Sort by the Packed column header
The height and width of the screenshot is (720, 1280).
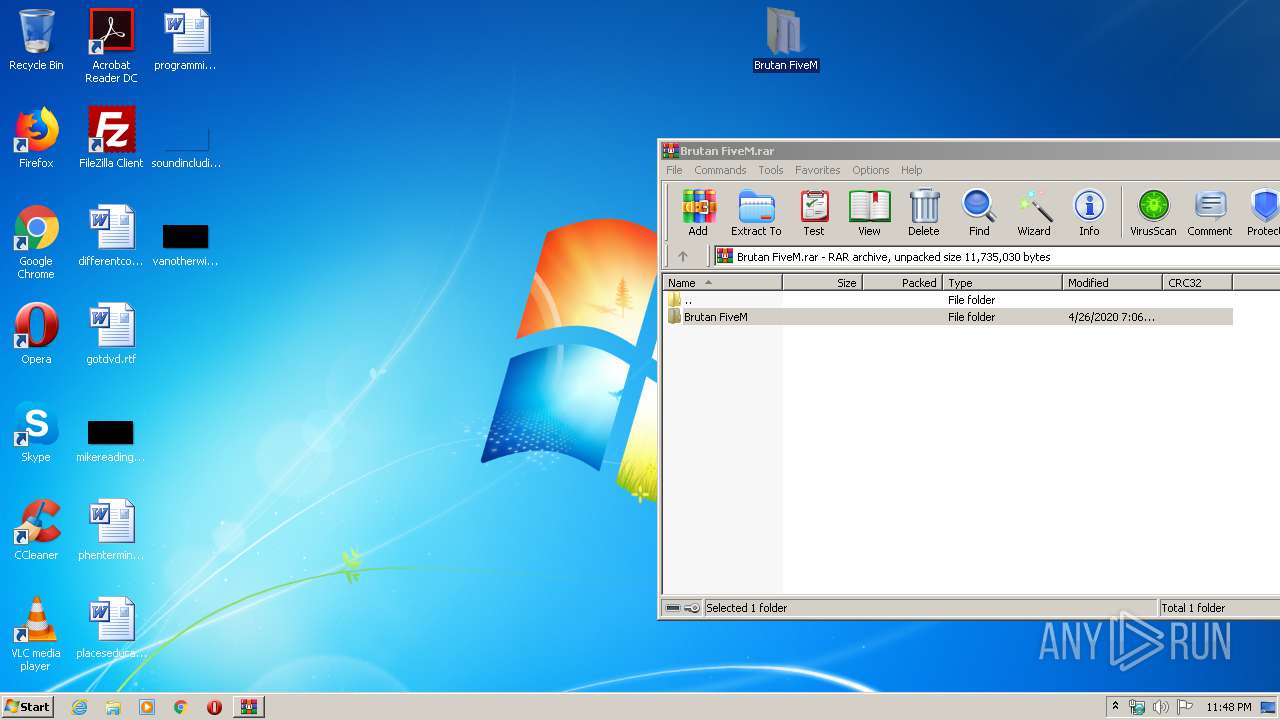coord(902,283)
